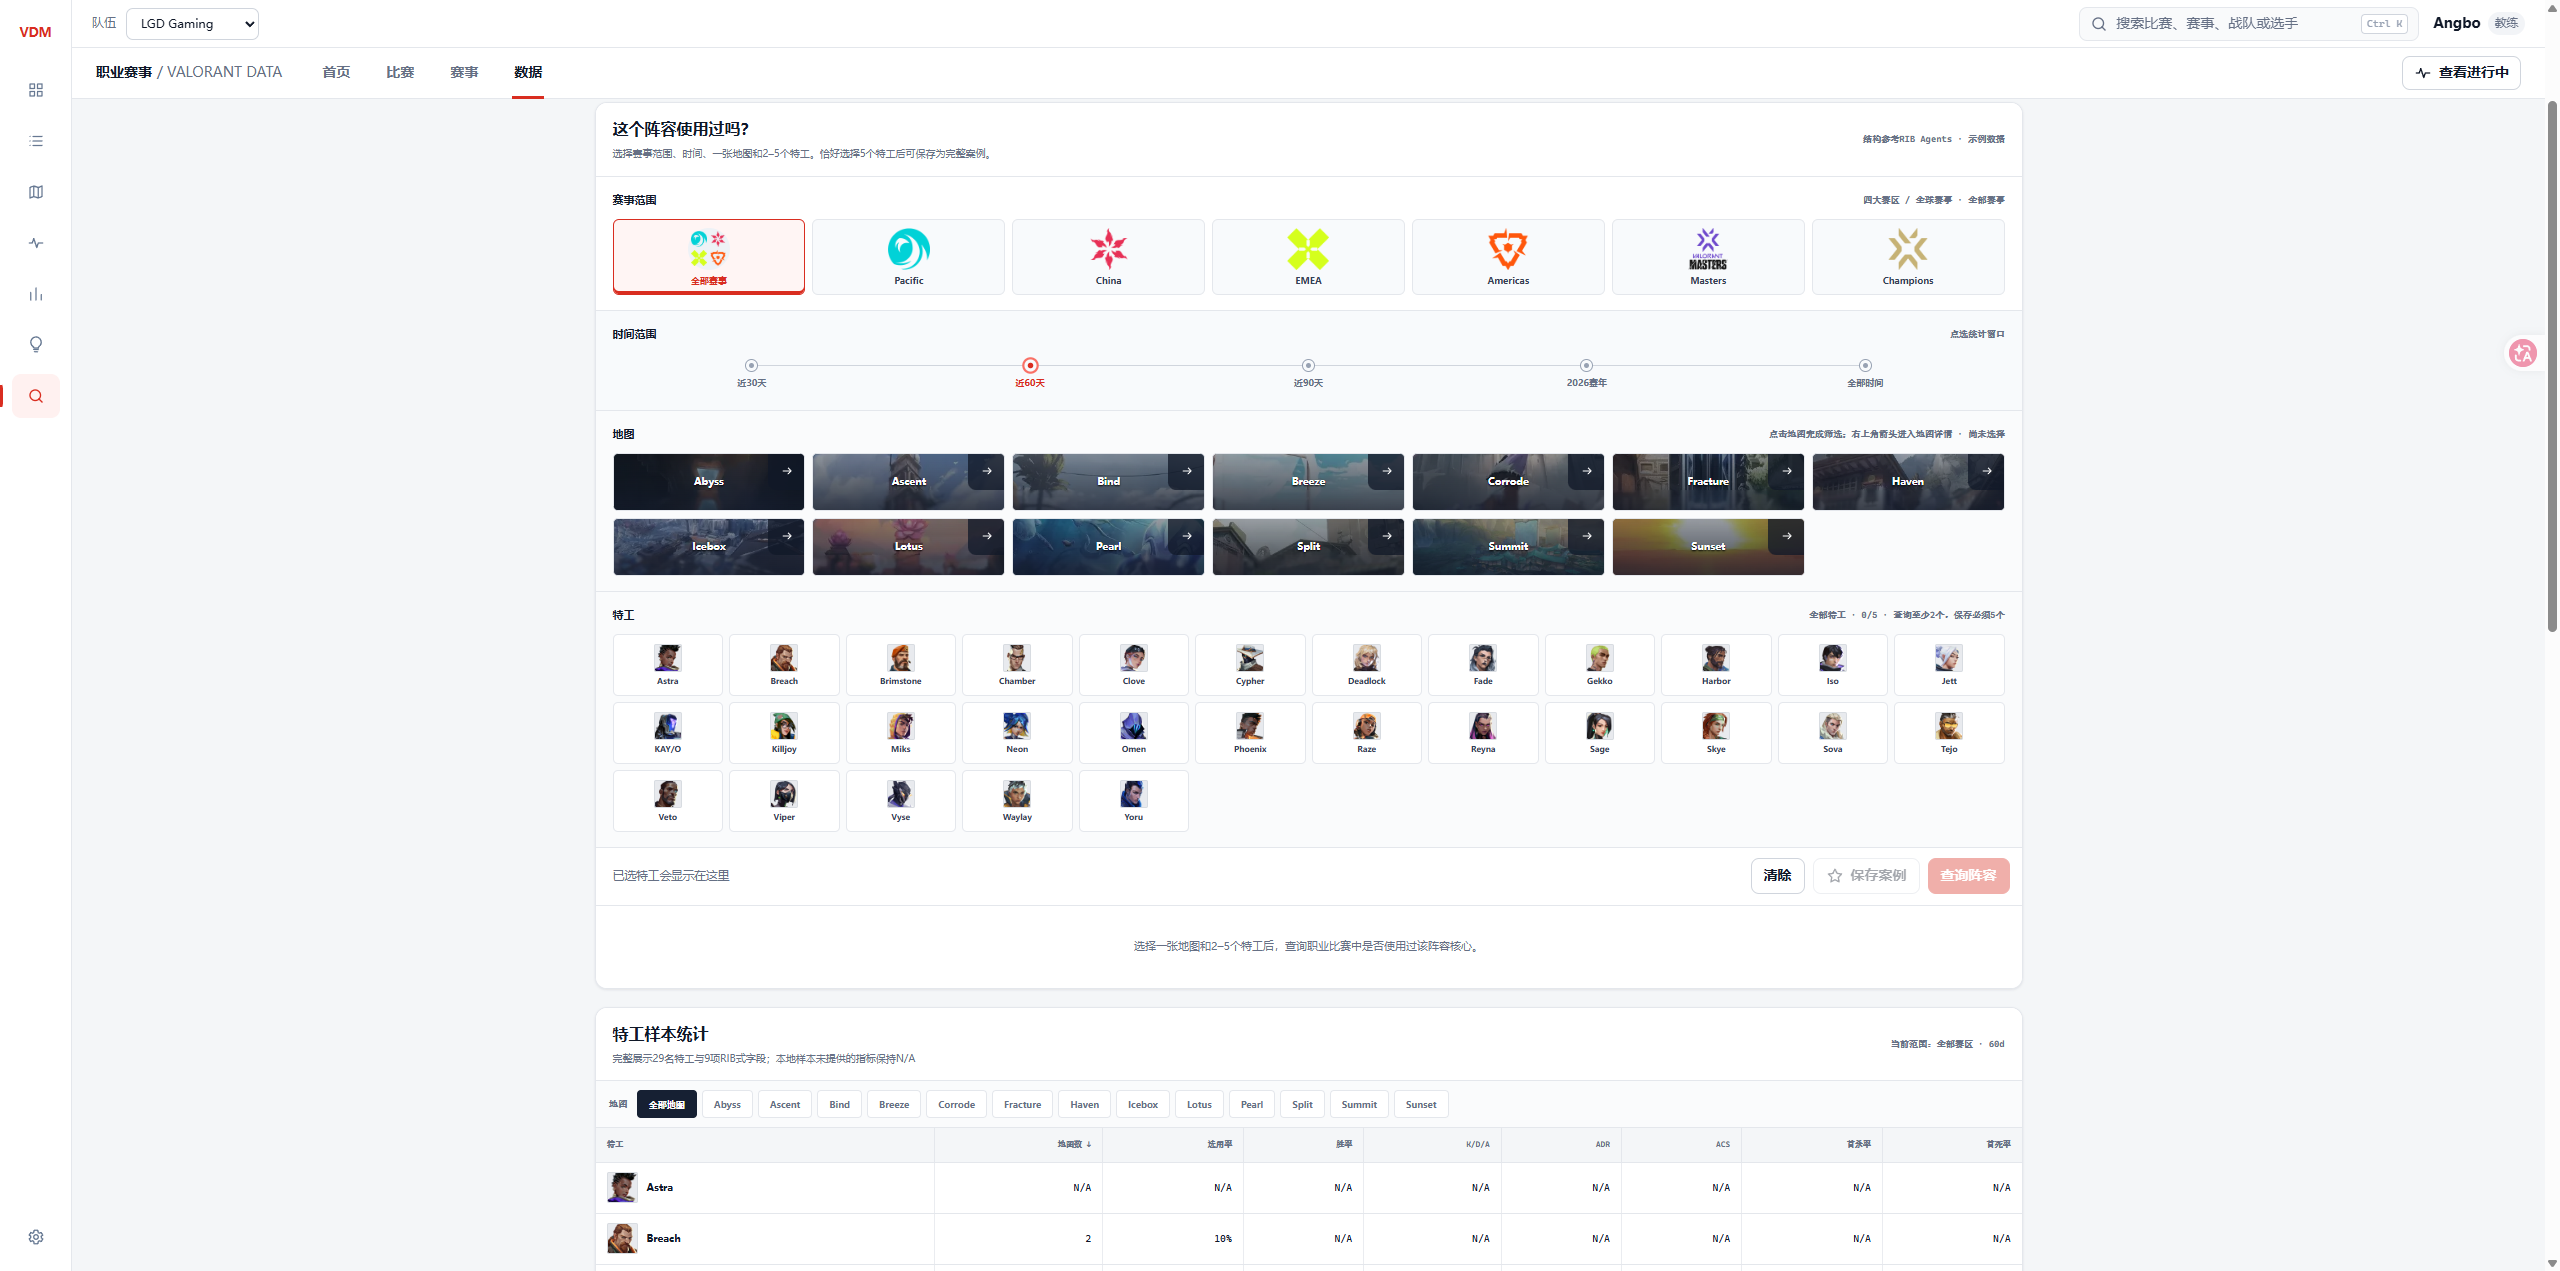
Task: Set time range to 2026 season
Action: click(x=1586, y=372)
